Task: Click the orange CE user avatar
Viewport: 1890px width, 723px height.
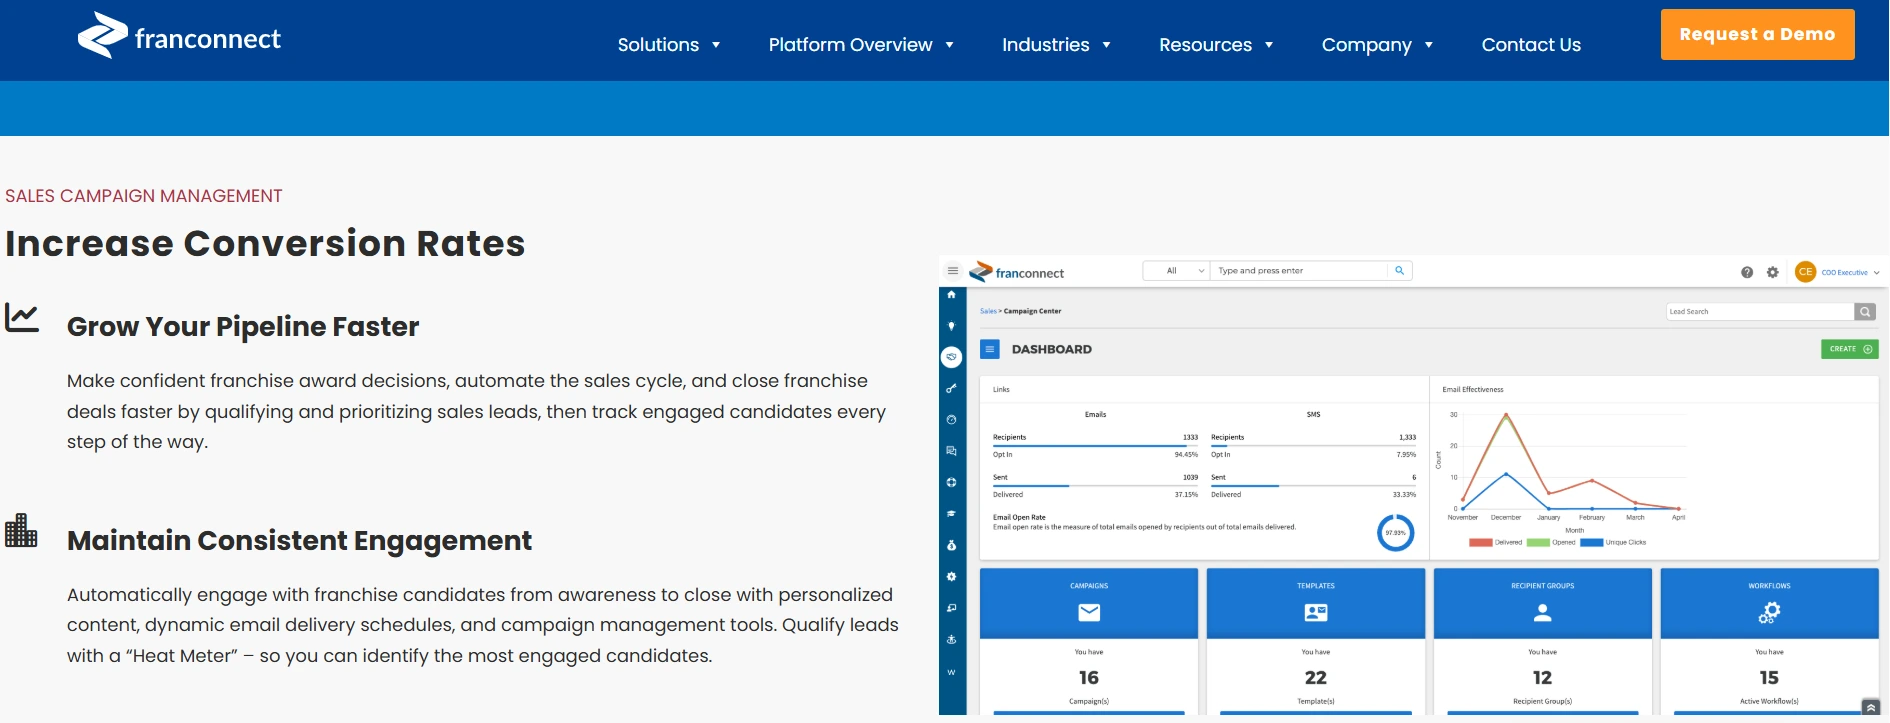Action: coord(1805,272)
